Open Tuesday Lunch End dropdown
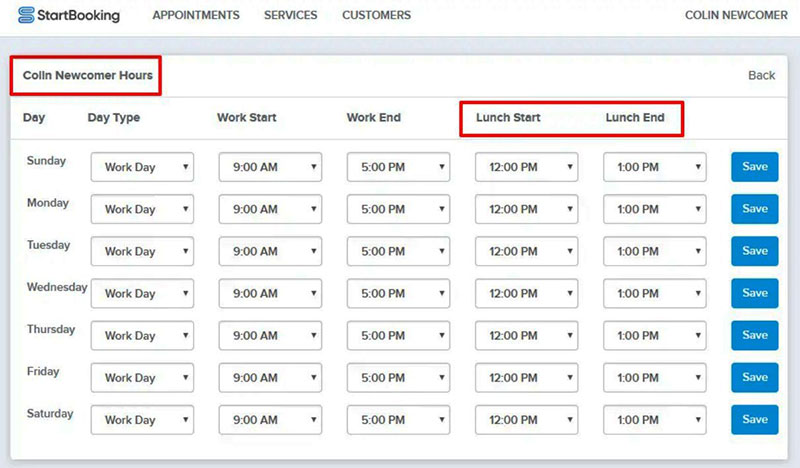 (x=655, y=251)
